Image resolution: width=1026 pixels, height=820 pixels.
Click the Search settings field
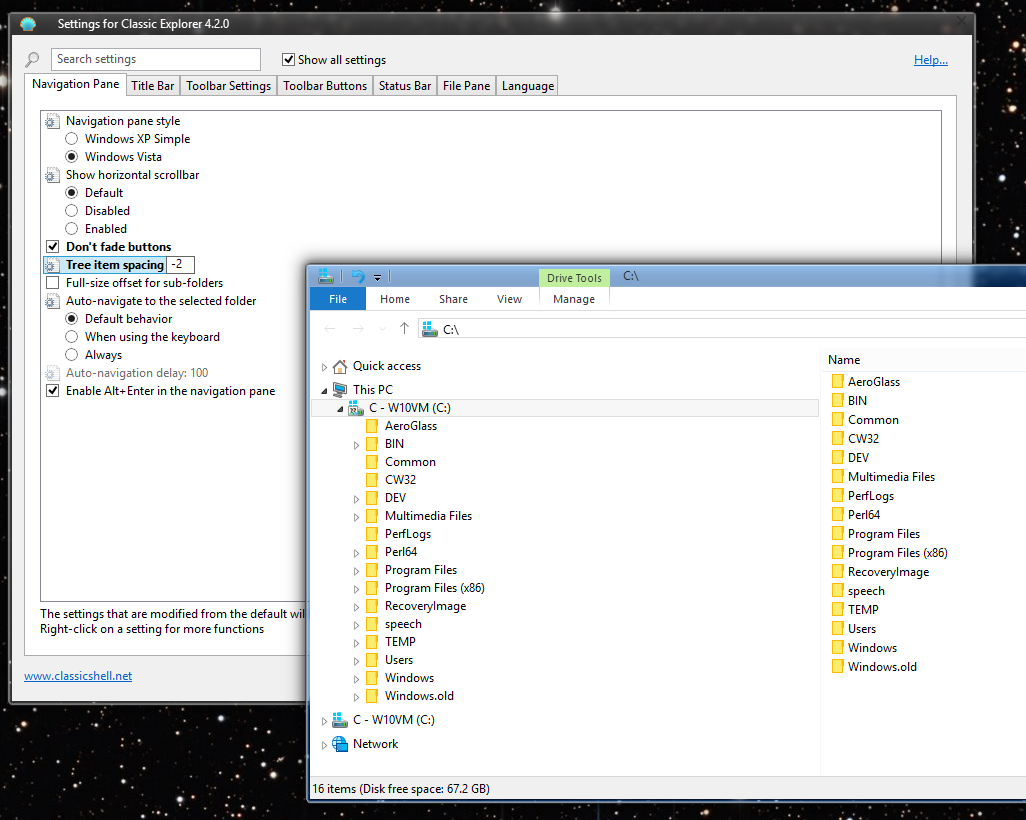tap(156, 59)
